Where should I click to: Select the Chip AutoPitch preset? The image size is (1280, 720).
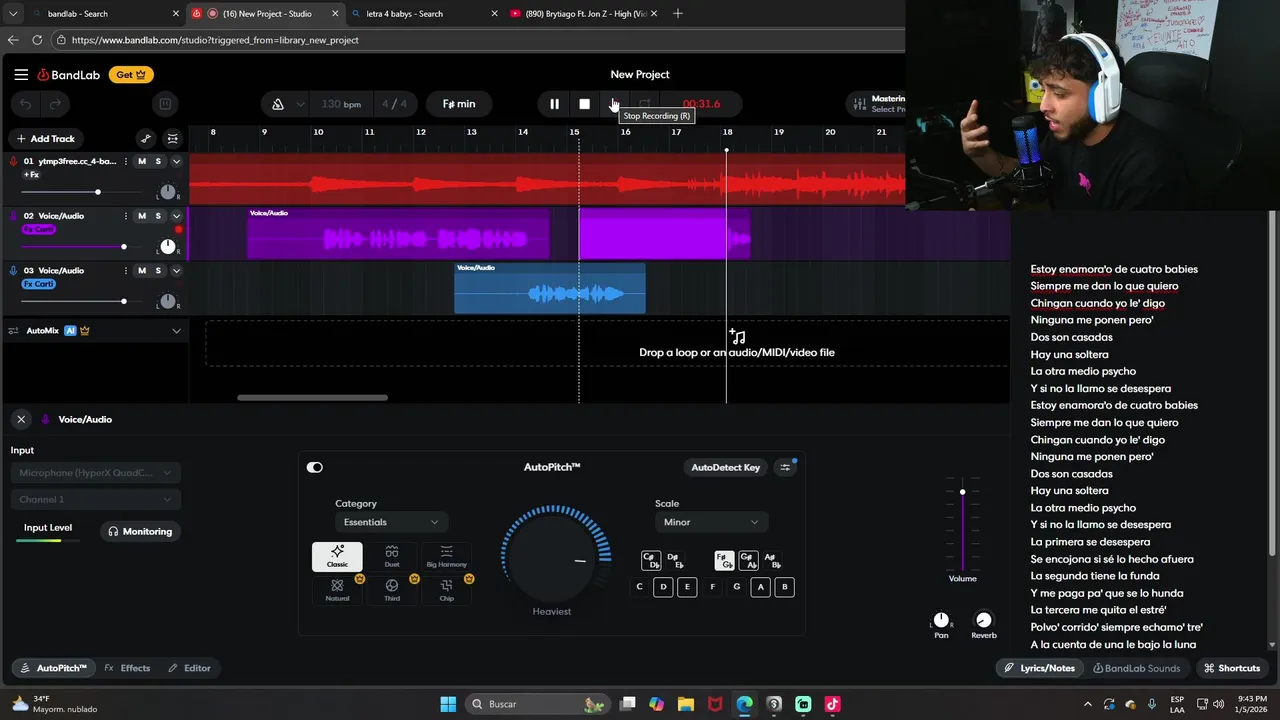446,590
